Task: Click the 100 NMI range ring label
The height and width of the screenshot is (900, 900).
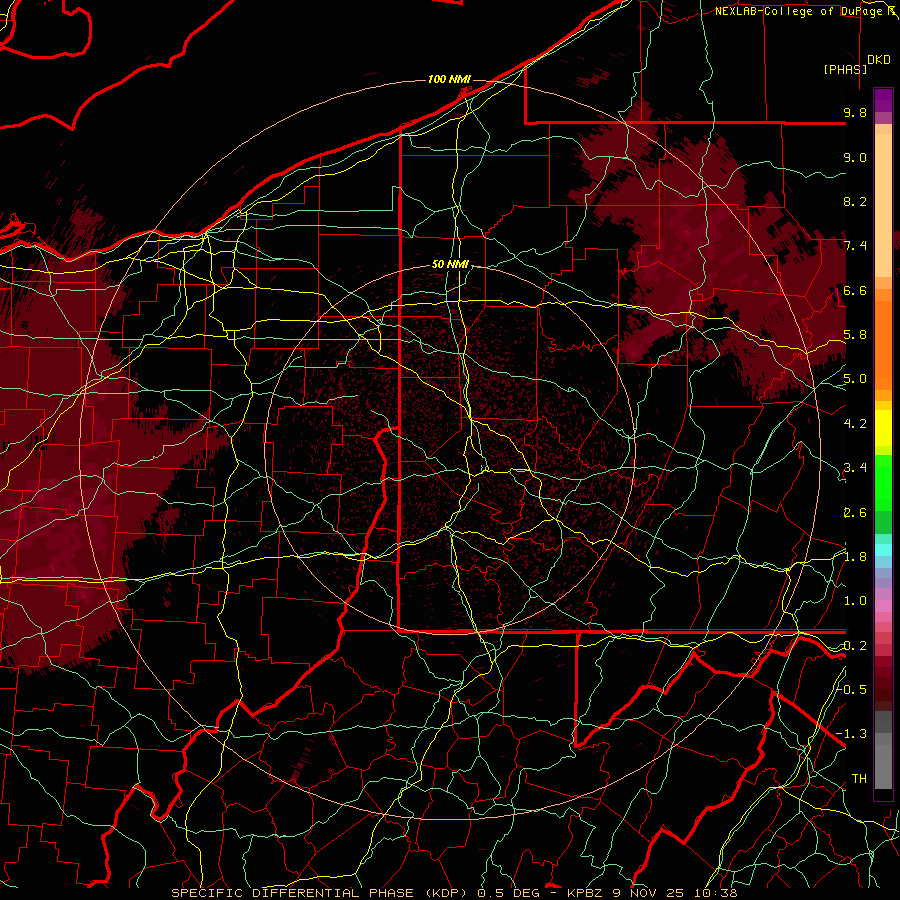Action: (449, 79)
